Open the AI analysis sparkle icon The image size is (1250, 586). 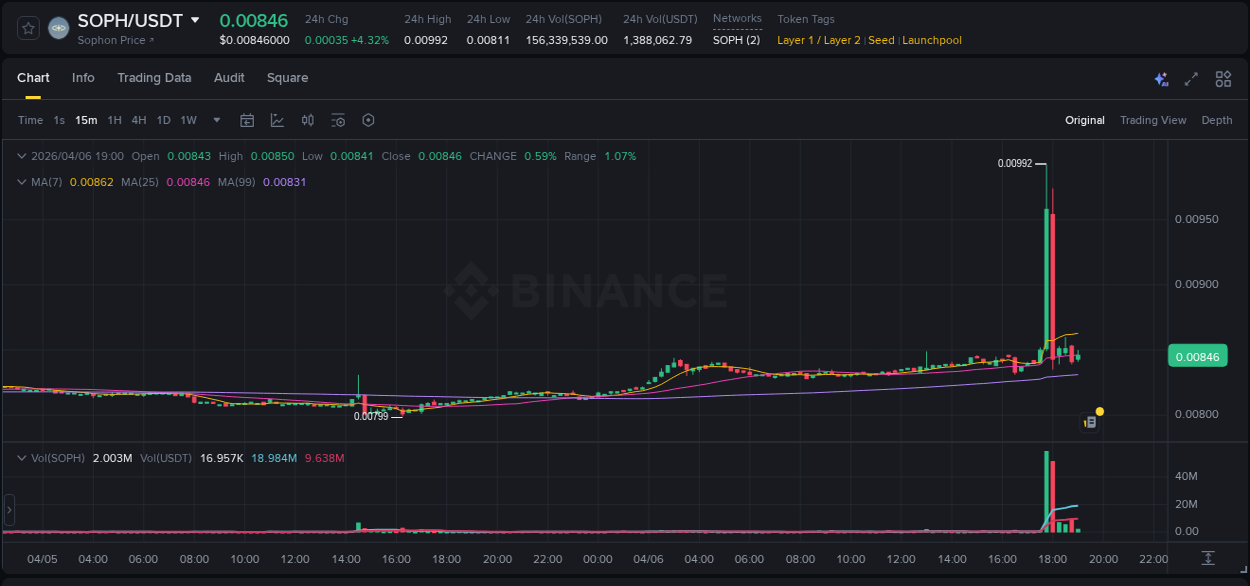1161,79
